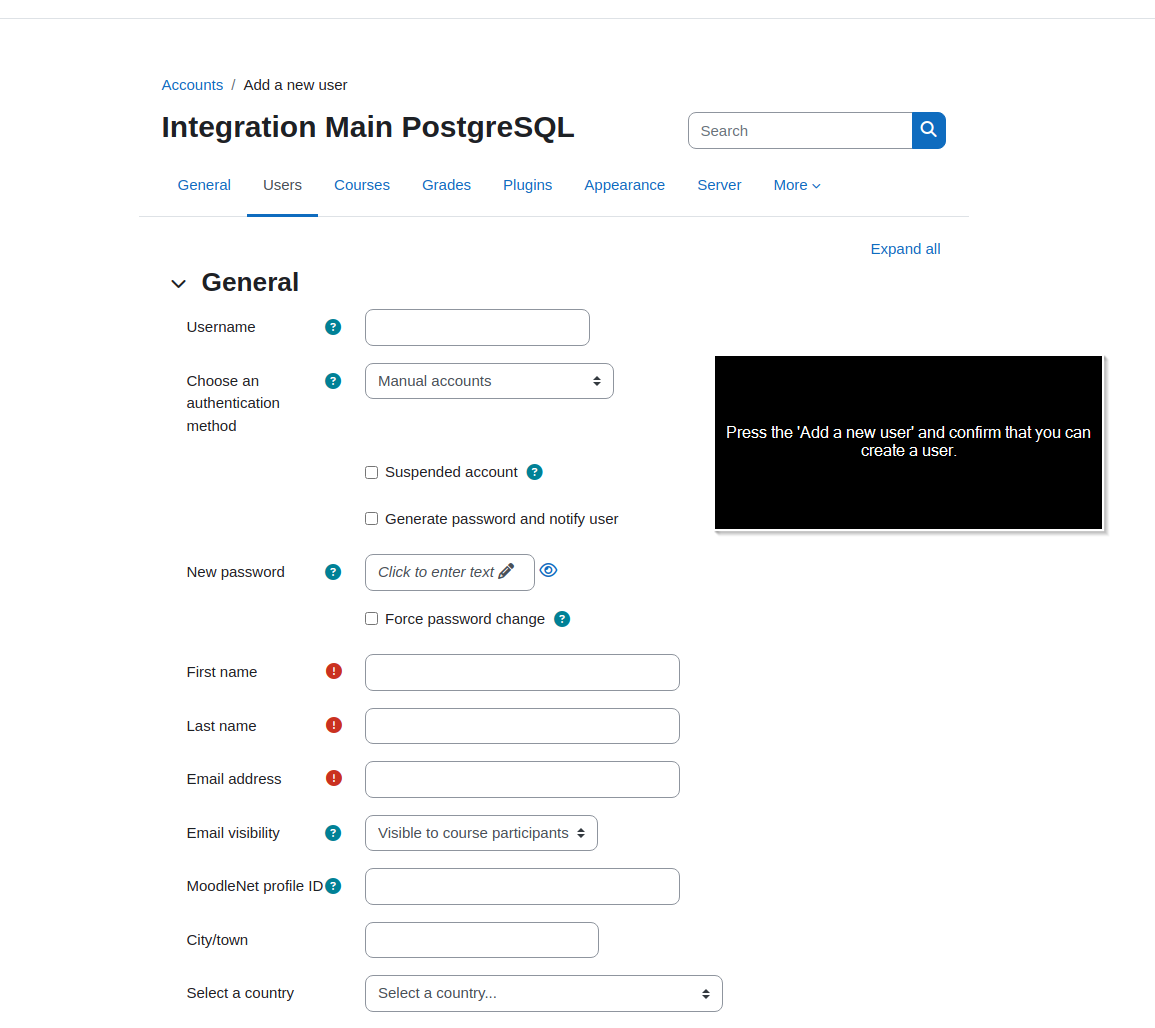Click the MoodleNet profile ID field
The width and height of the screenshot is (1155, 1028).
coord(522,887)
